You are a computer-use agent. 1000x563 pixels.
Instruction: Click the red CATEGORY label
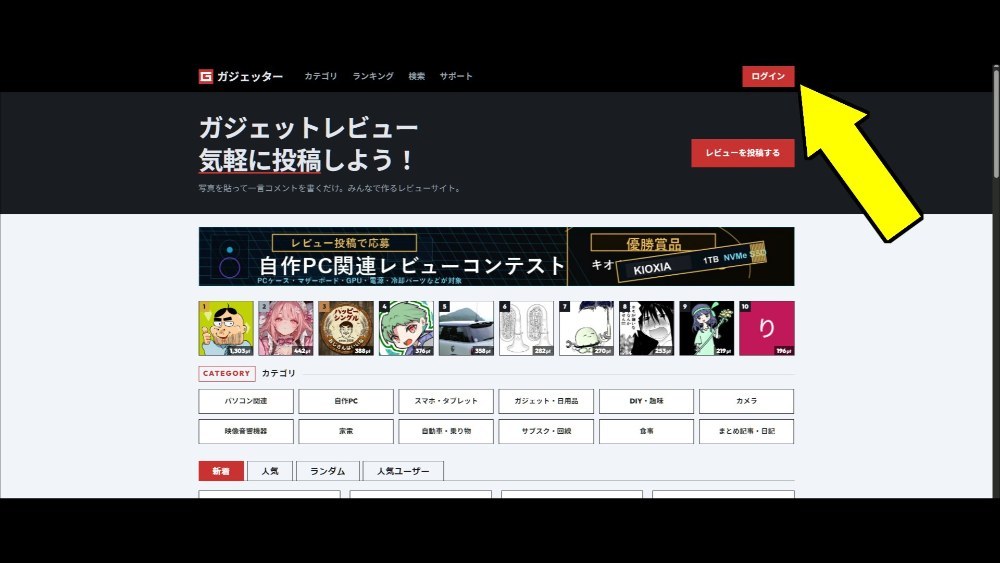[x=226, y=374]
